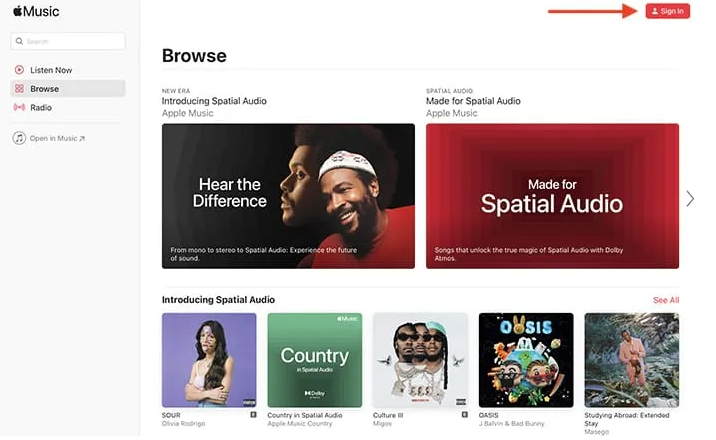Click Apple Music under Introducing Spatial Audio
The width and height of the screenshot is (716, 440).
click(188, 113)
